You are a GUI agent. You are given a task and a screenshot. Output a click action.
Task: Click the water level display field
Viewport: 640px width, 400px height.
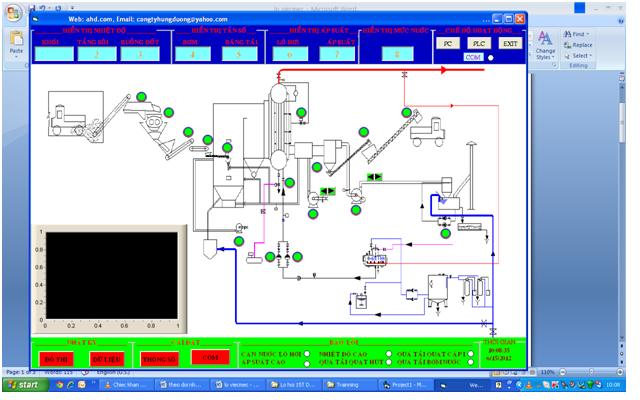click(397, 55)
